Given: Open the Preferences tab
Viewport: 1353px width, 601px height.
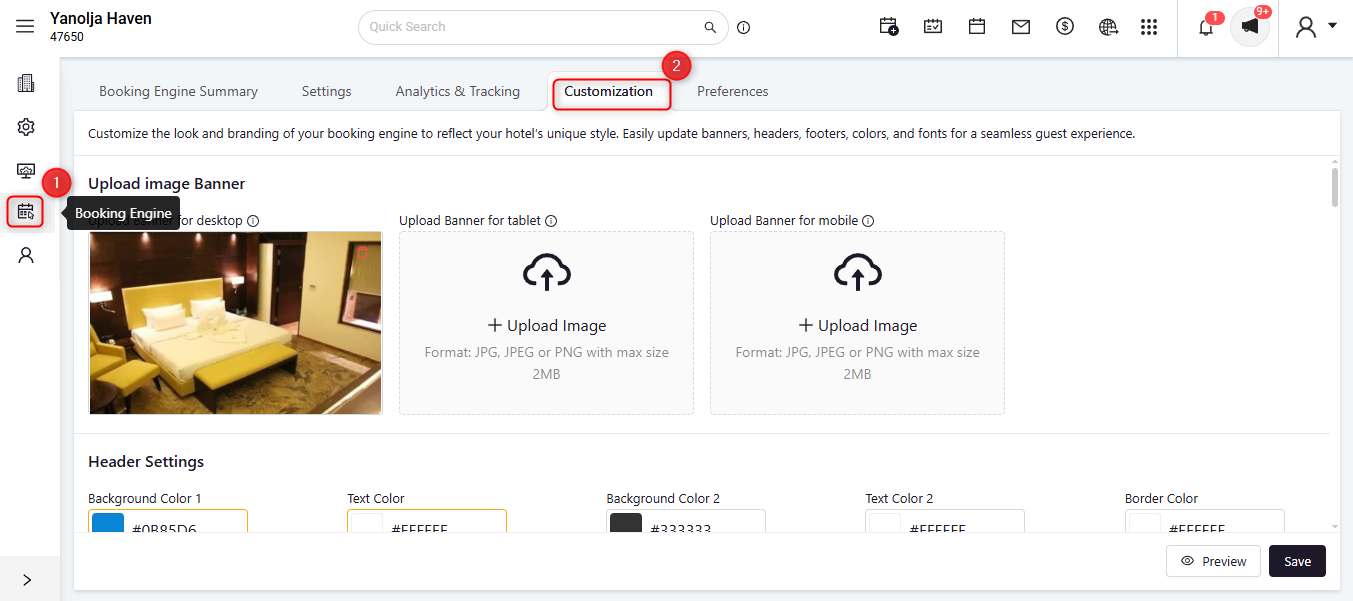Looking at the screenshot, I should pos(733,91).
